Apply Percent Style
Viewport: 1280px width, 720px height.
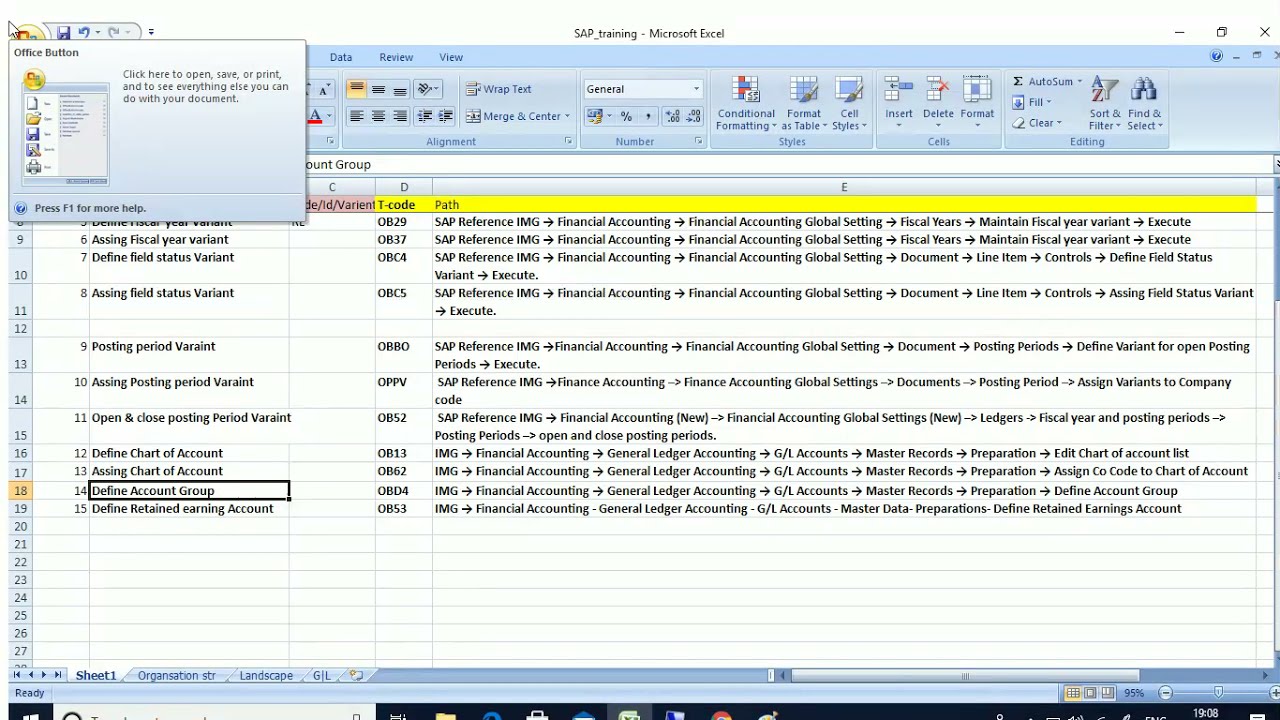point(626,116)
